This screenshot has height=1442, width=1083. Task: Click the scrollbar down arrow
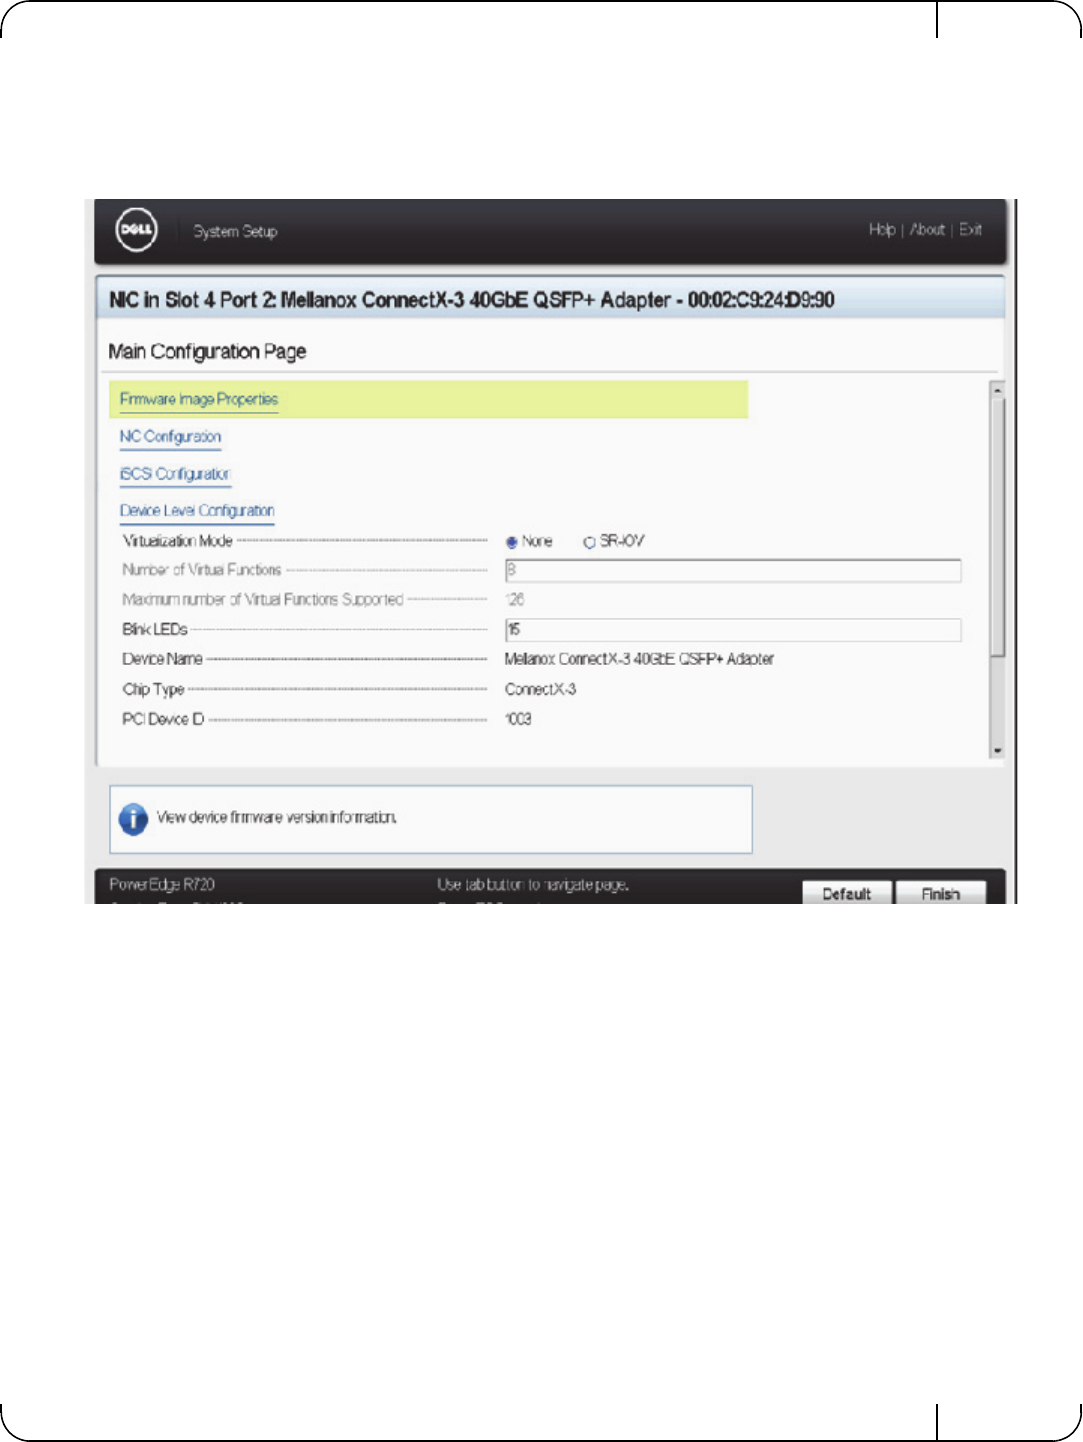tap(997, 751)
